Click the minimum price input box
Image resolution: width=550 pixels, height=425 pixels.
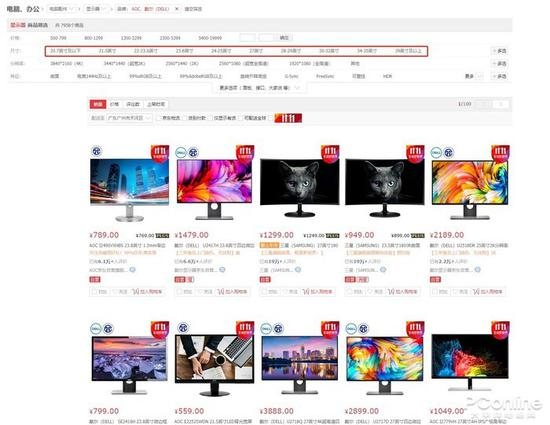(247, 38)
